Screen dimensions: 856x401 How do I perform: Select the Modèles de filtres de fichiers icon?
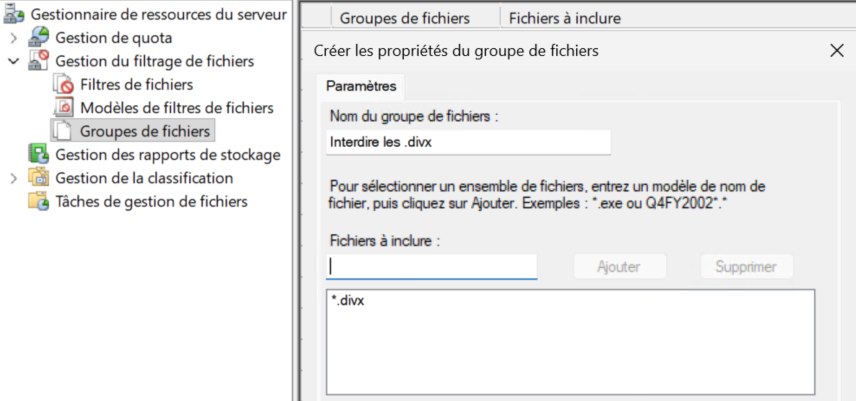[x=63, y=108]
